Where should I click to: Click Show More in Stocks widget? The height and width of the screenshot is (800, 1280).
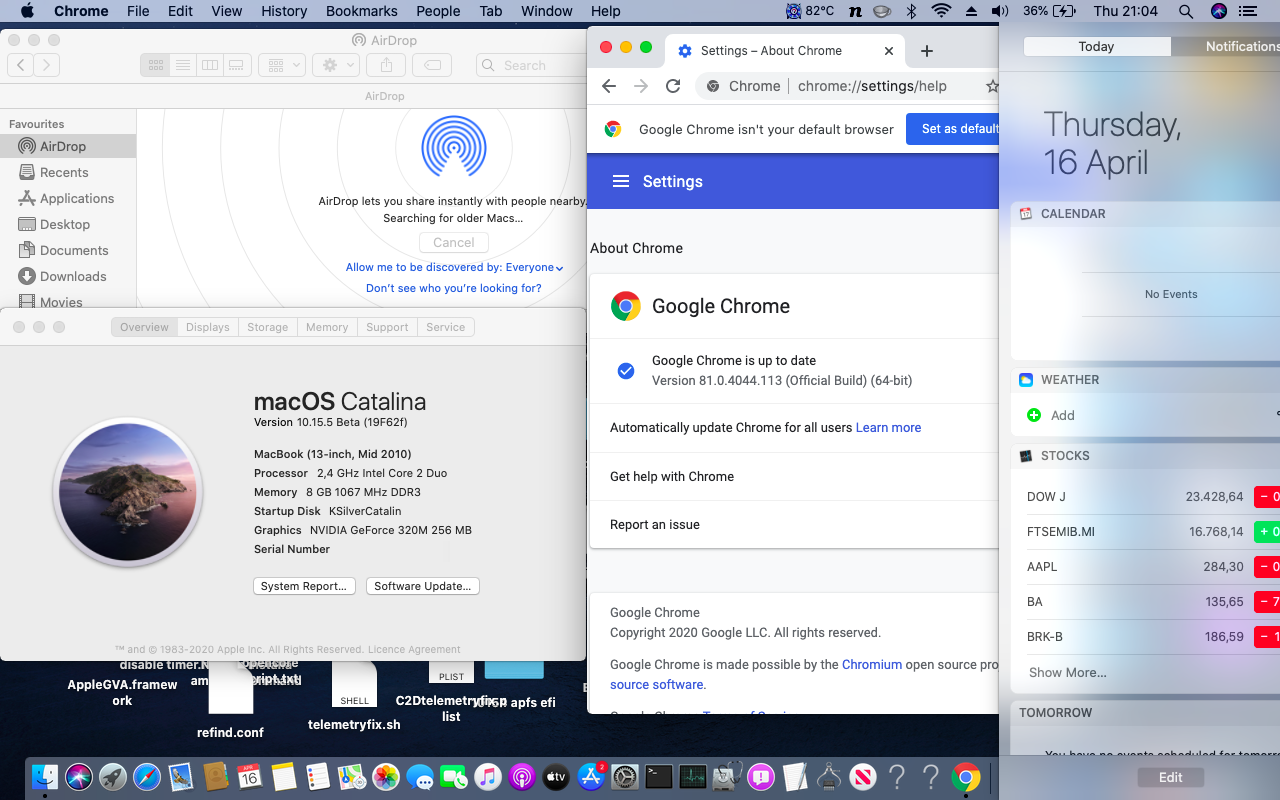click(x=1068, y=672)
